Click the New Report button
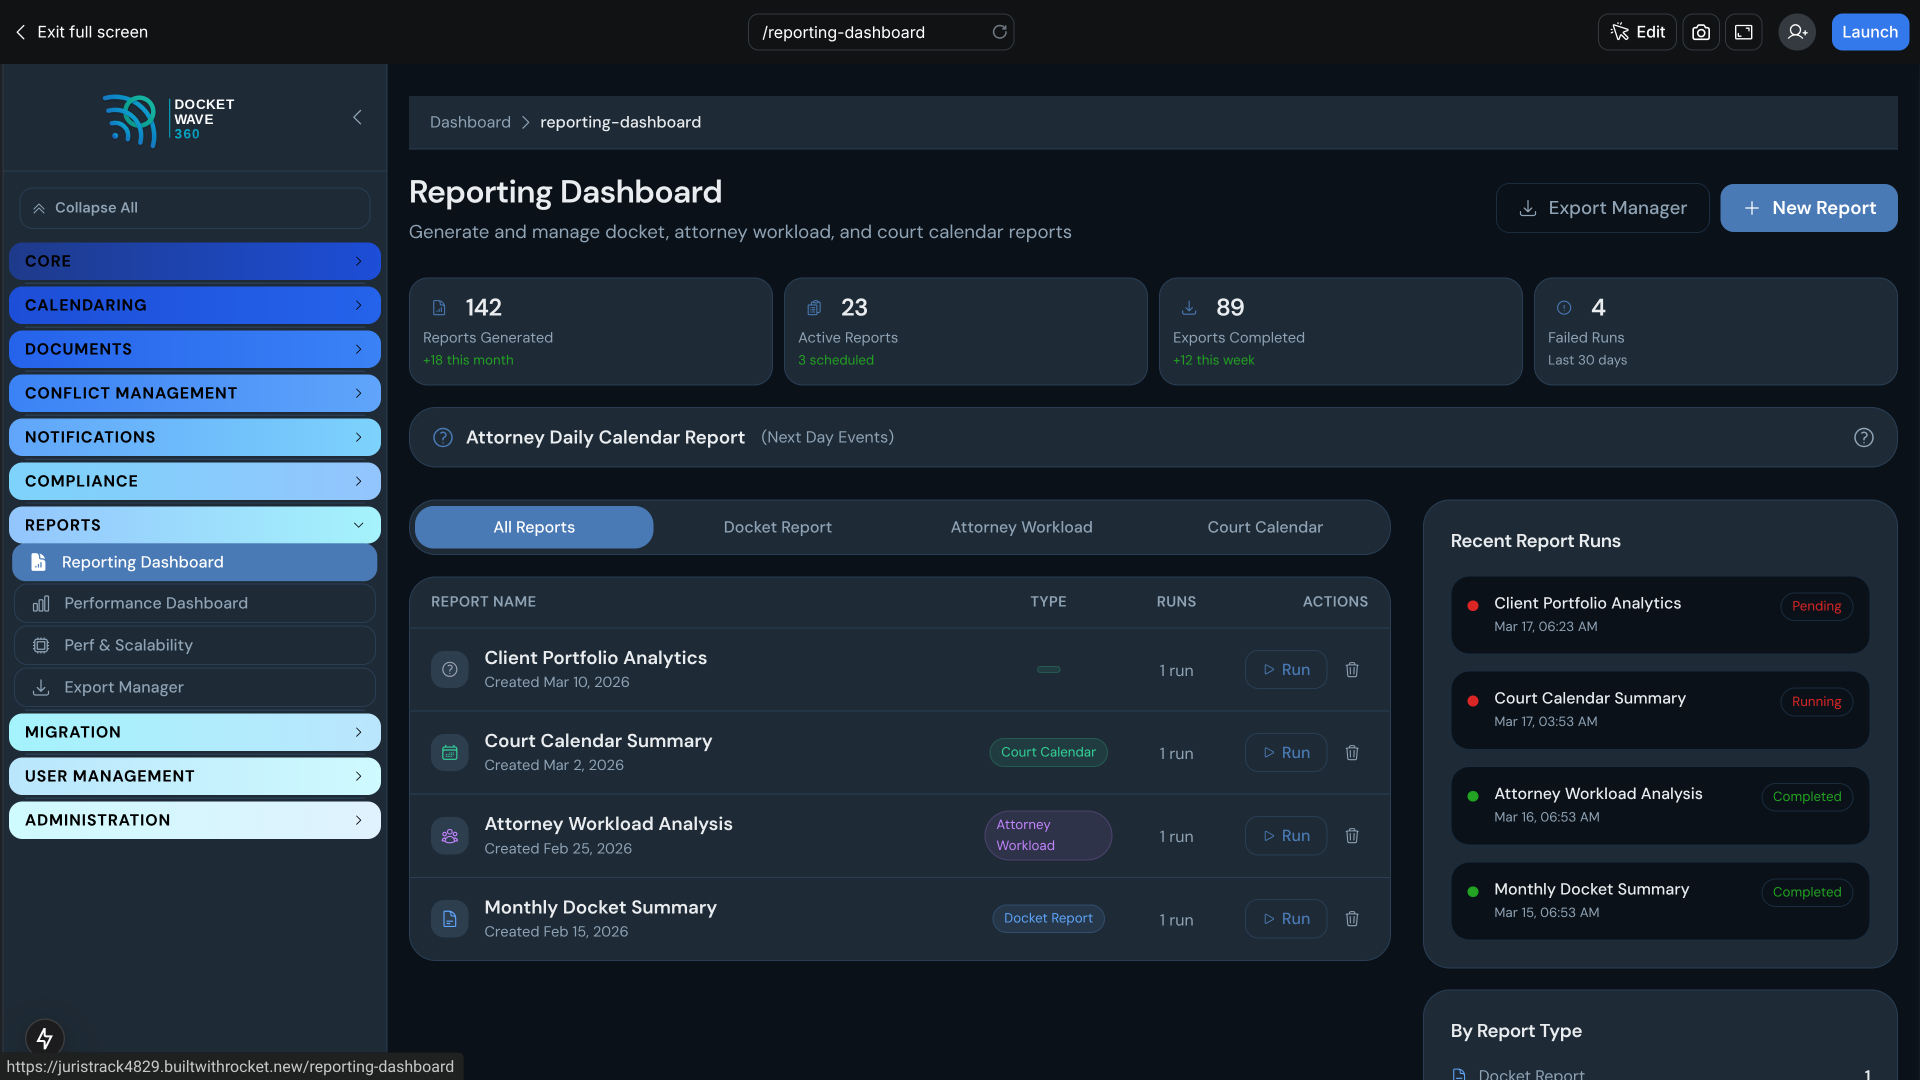 click(1808, 208)
